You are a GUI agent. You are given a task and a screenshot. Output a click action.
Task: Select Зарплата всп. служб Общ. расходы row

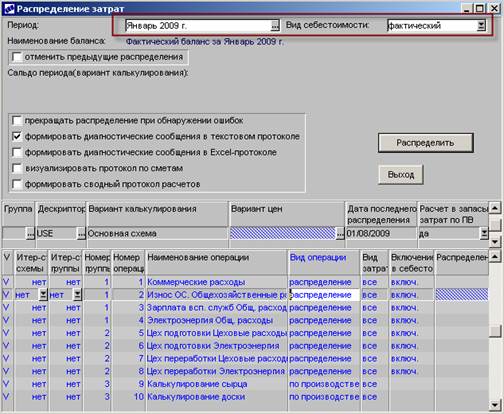point(217,308)
